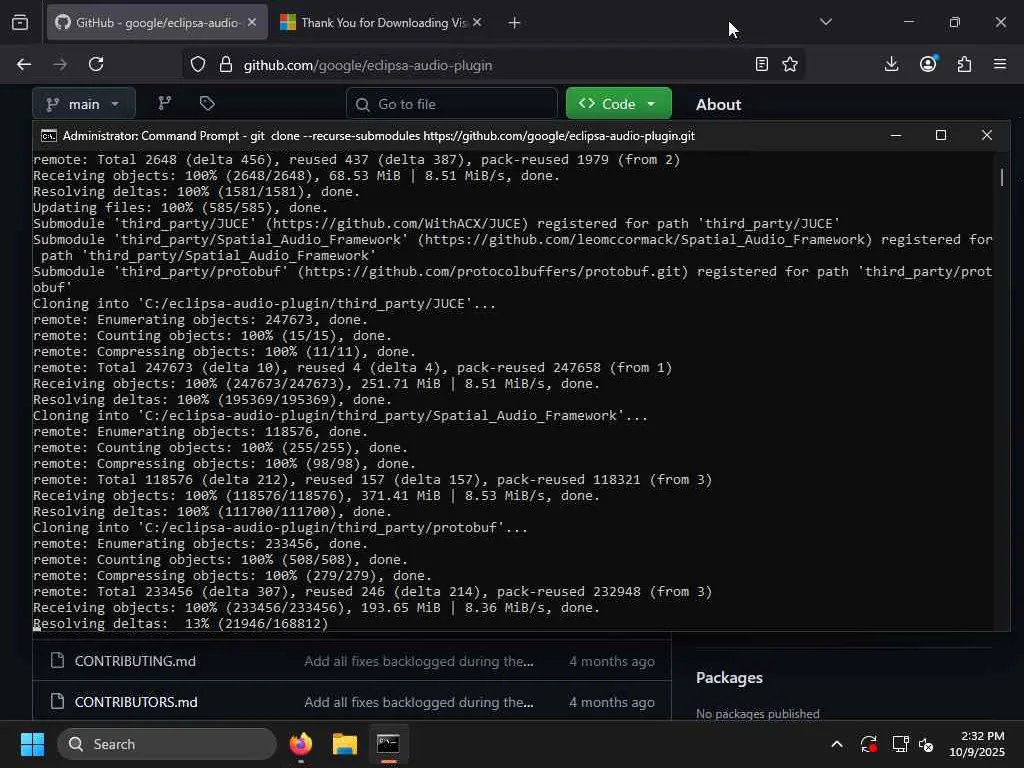
Task: Click the CONTRIBUTING.md file icon
Action: pyautogui.click(x=57, y=660)
